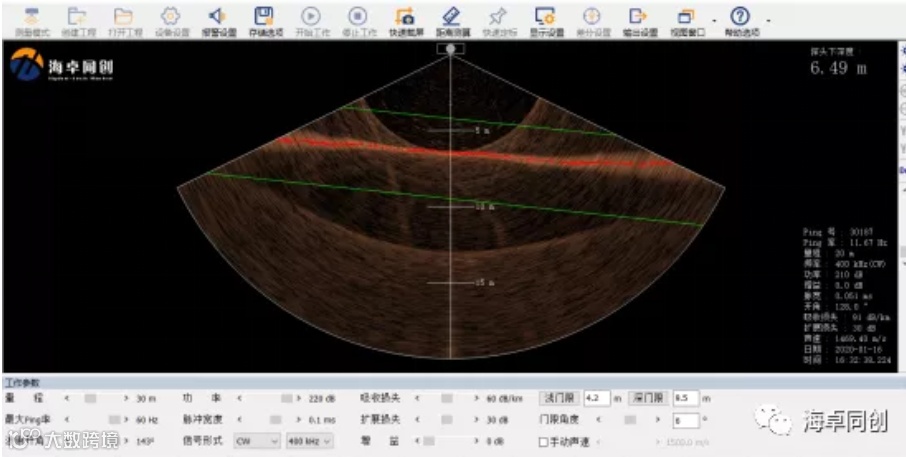Expand the arrow beside 视图窗口

point(715,21)
